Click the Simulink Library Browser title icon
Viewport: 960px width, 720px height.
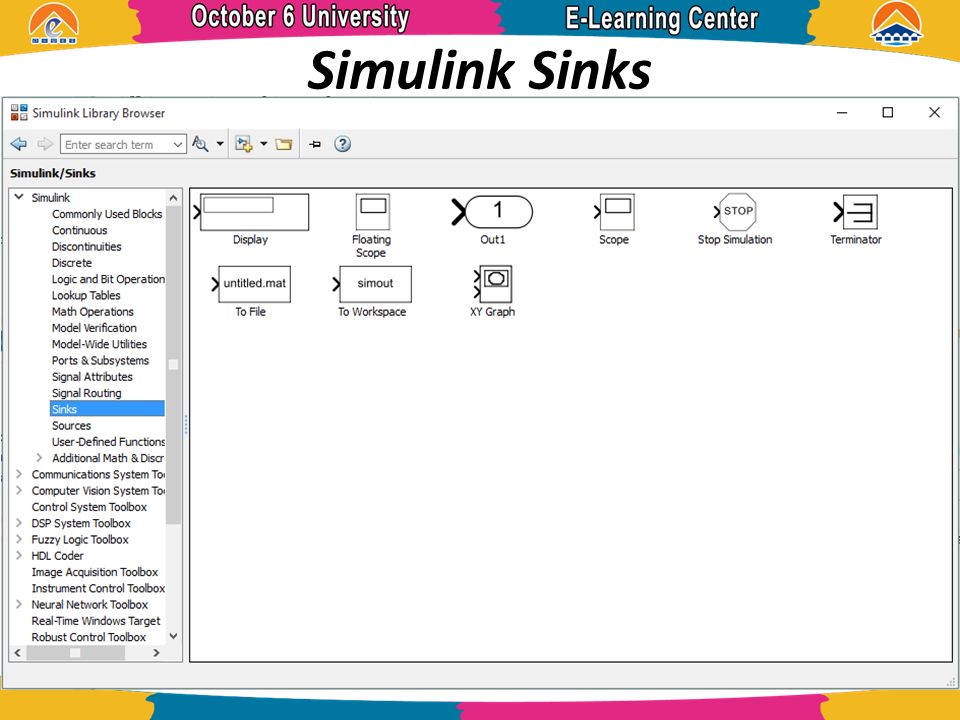tap(19, 113)
